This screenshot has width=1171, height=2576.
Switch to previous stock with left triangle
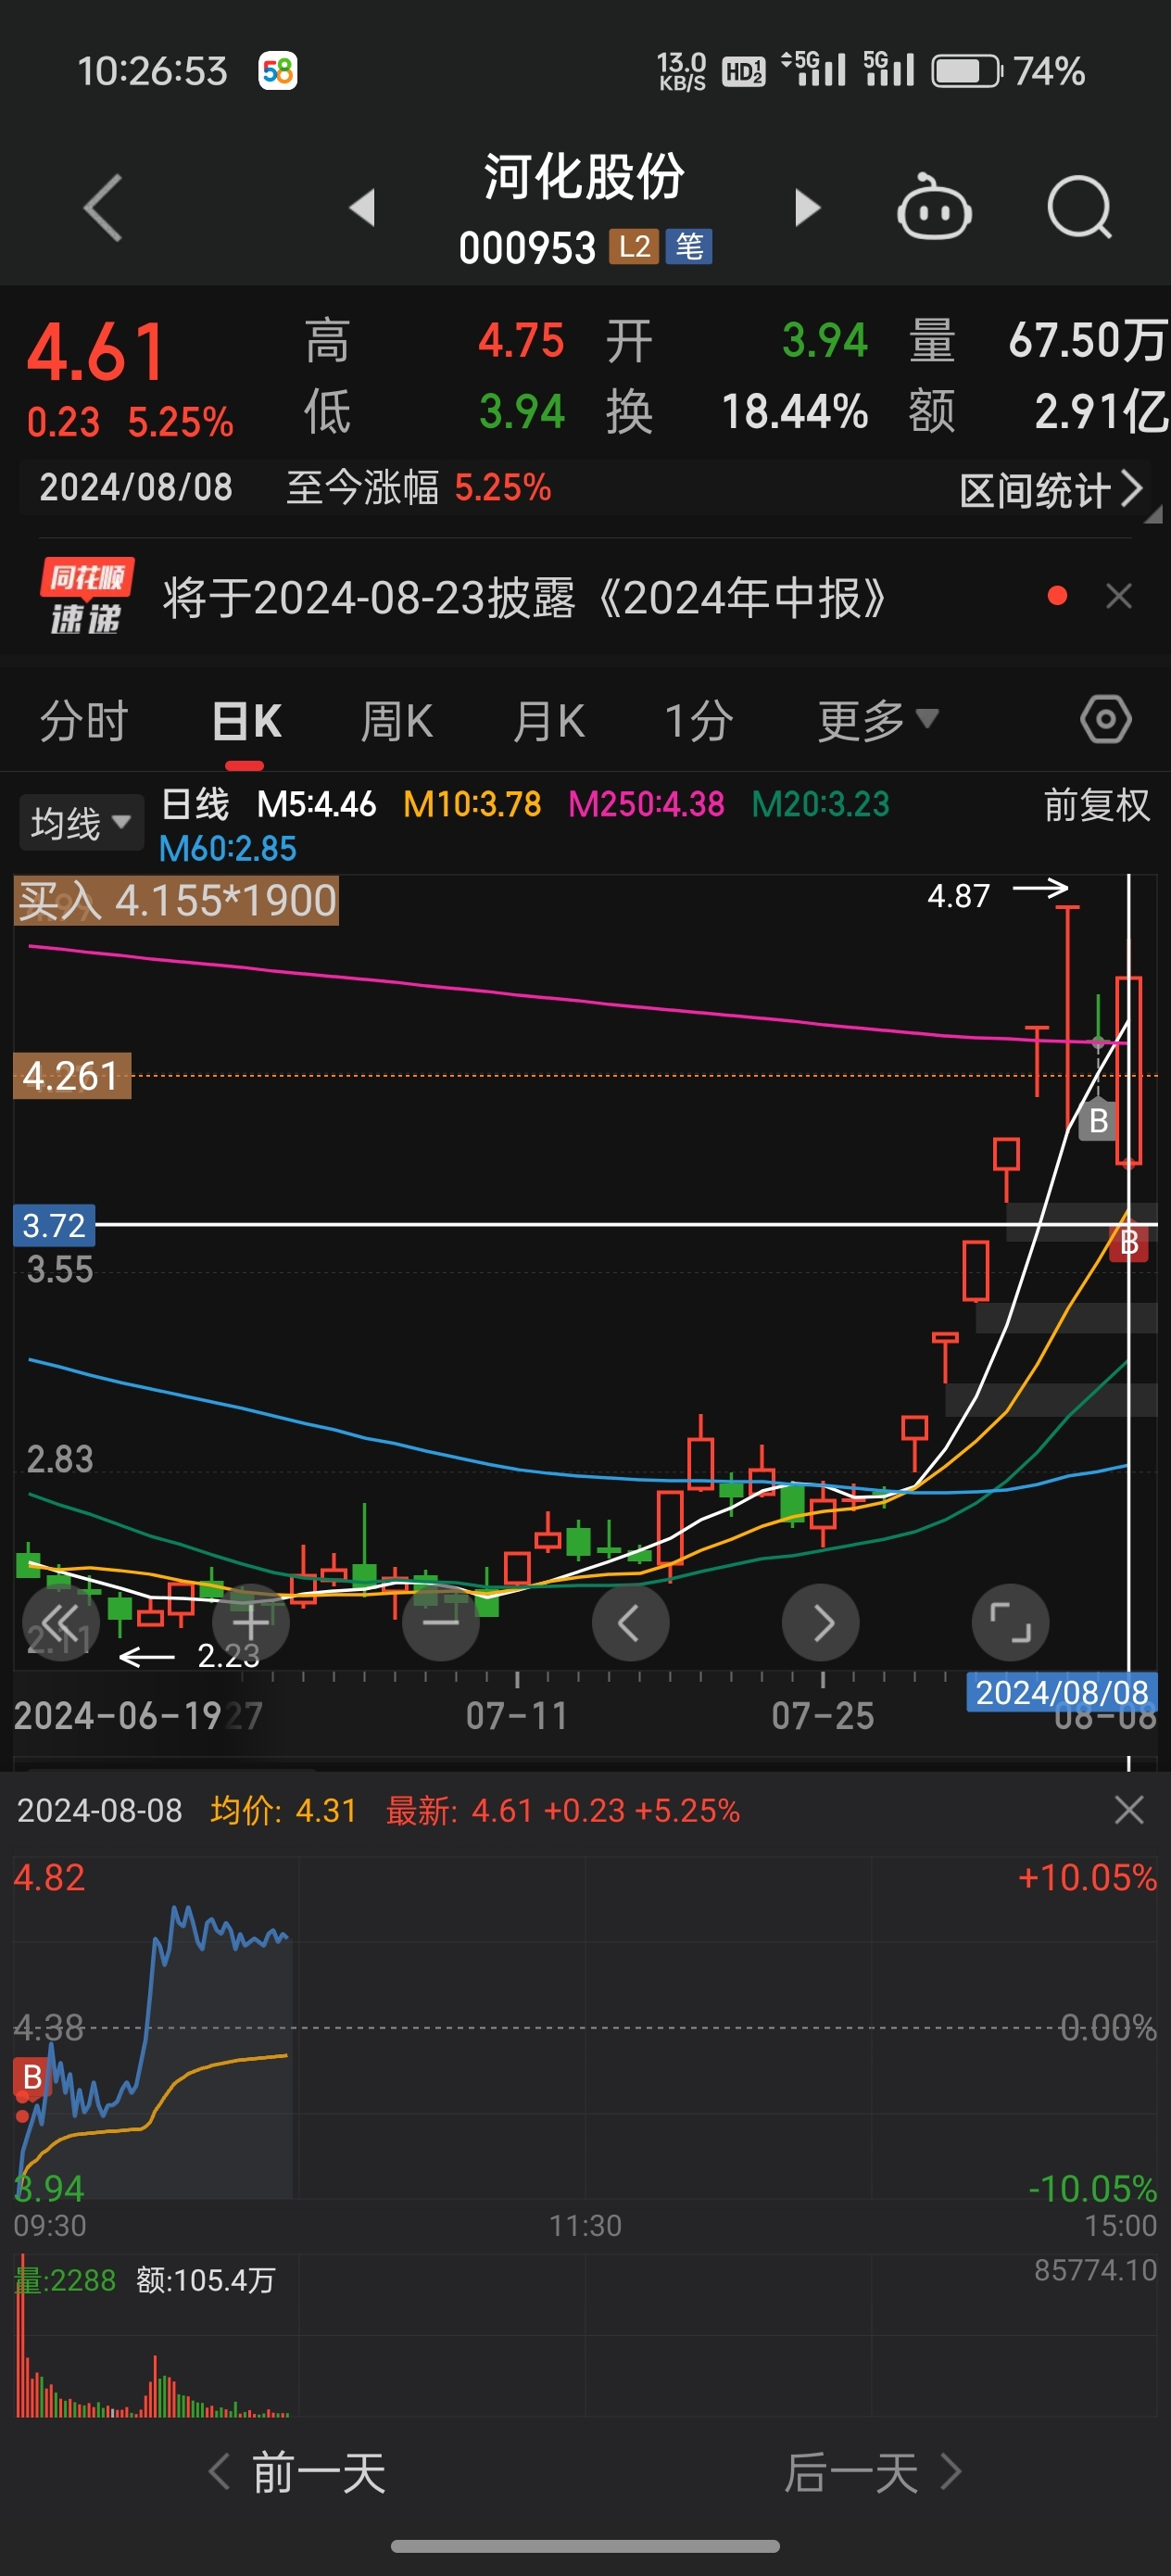[362, 208]
